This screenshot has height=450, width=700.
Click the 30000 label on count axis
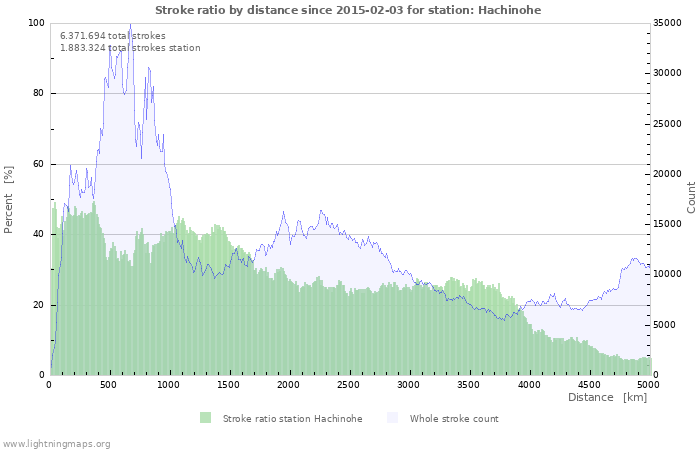point(667,73)
